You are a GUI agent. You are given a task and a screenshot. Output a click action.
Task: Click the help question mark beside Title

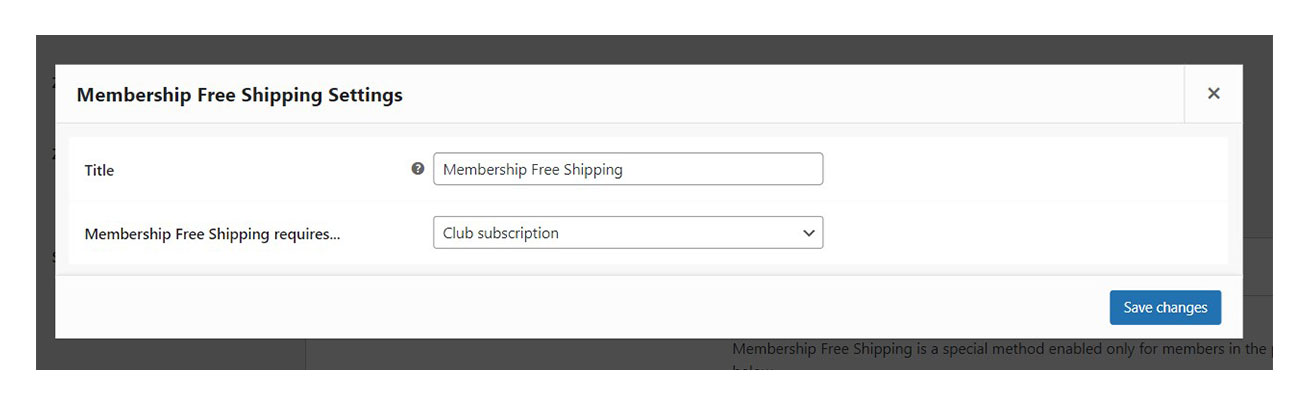(418, 169)
